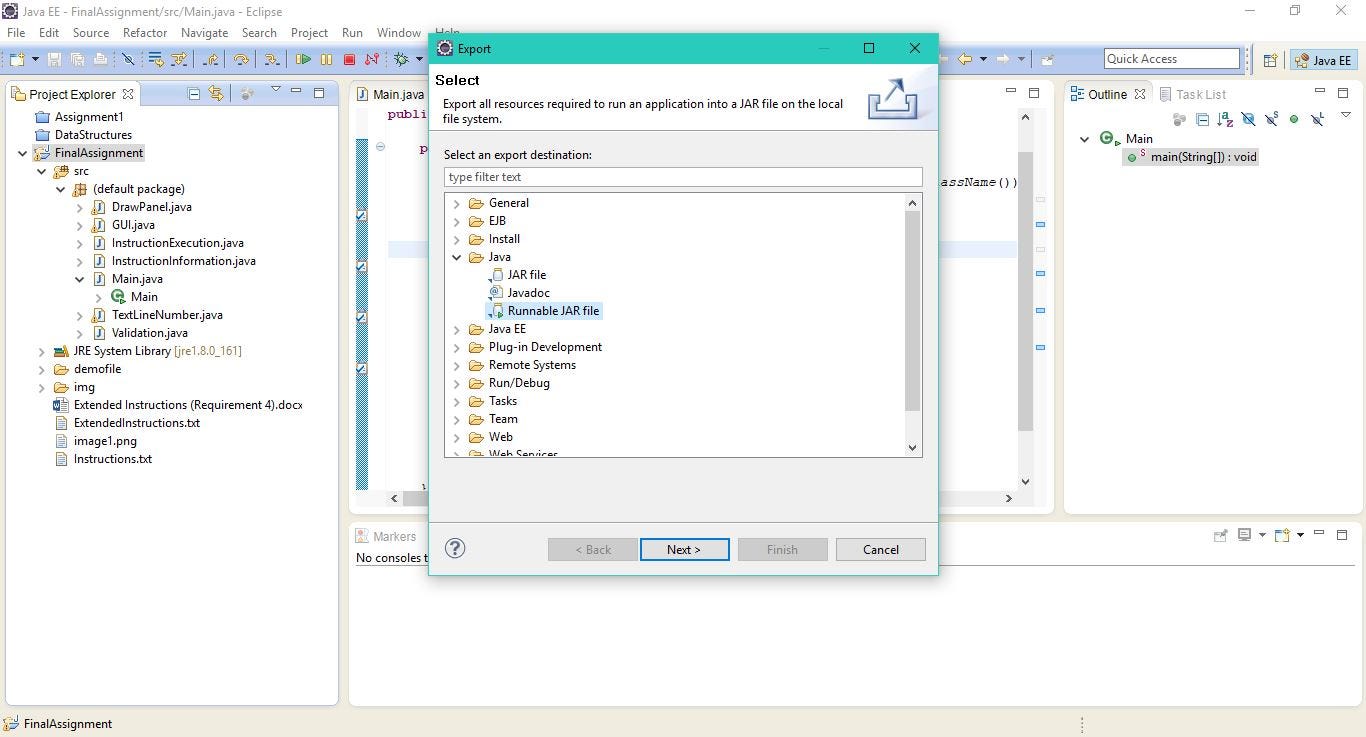Open the New wizard dropdown arrow
This screenshot has height=737, width=1366.
coord(33,59)
